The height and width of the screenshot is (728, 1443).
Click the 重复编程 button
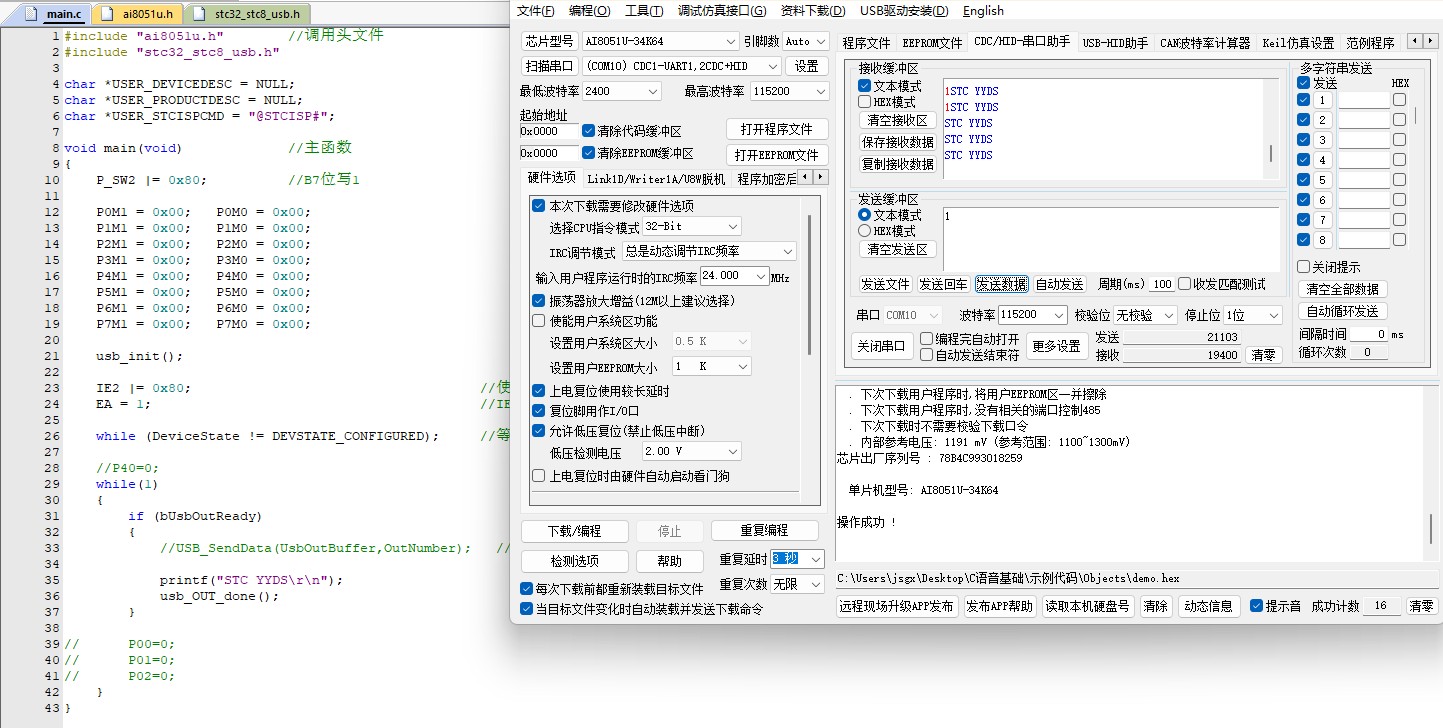[764, 531]
